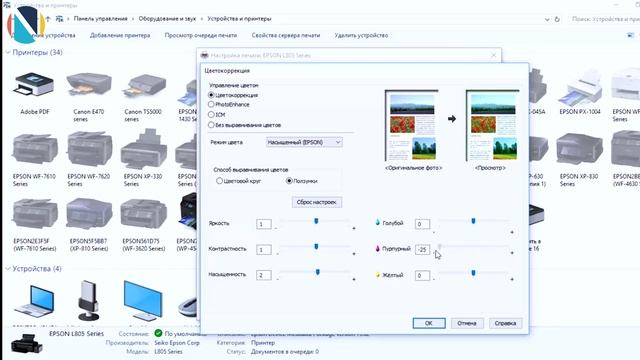
Task: Click the Голубой slider handle
Action: (x=473, y=221)
